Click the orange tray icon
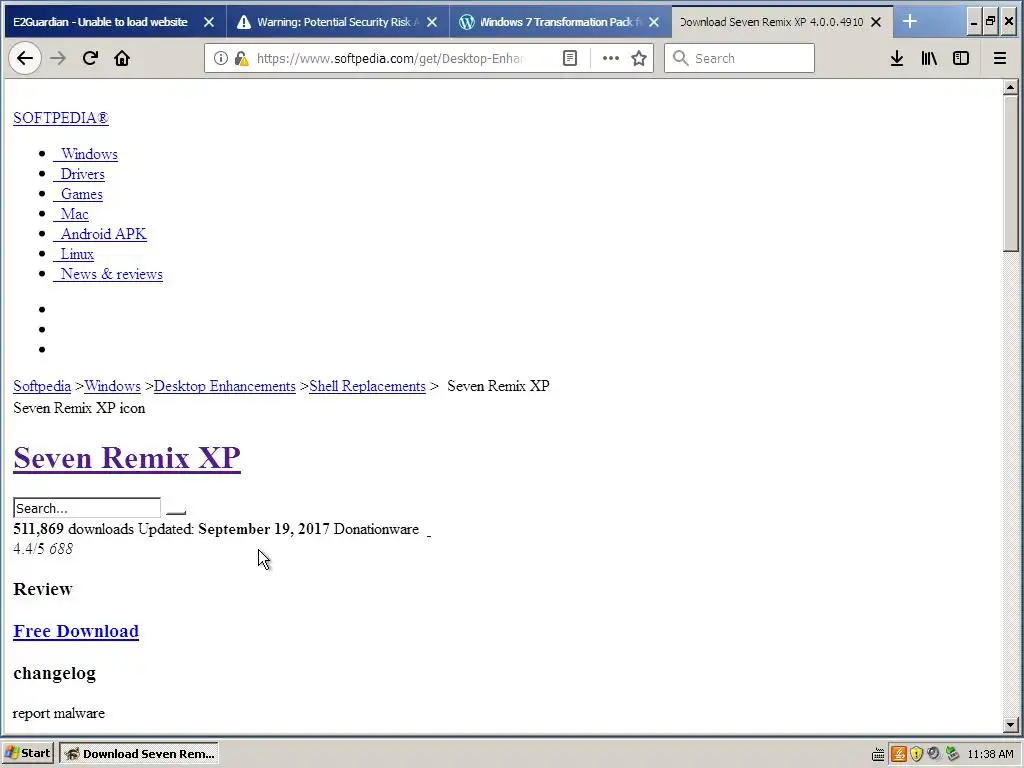 click(899, 754)
